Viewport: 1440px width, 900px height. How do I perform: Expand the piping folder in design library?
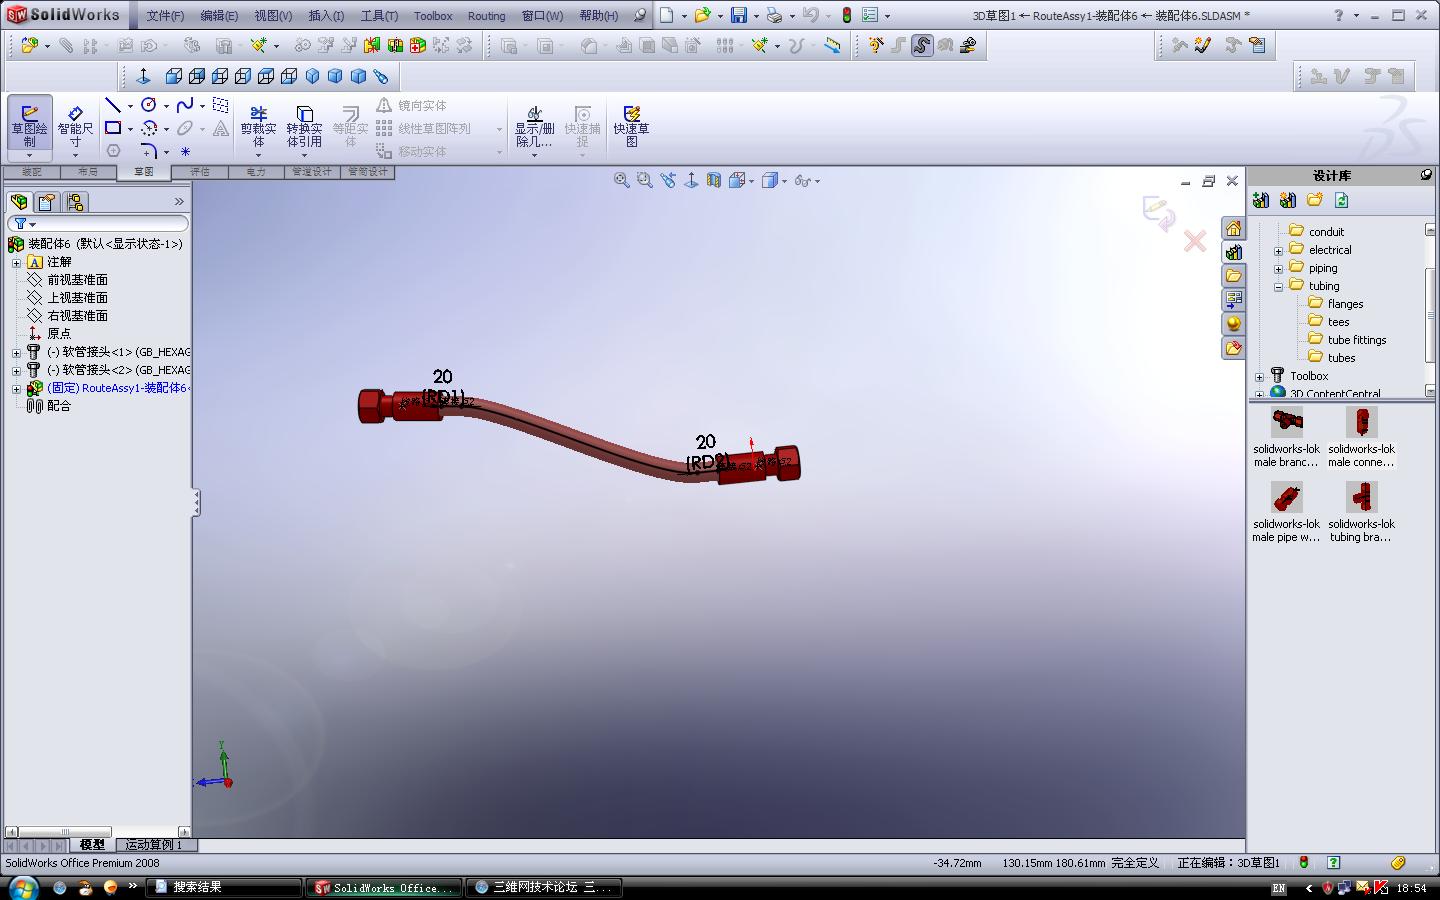(x=1278, y=268)
